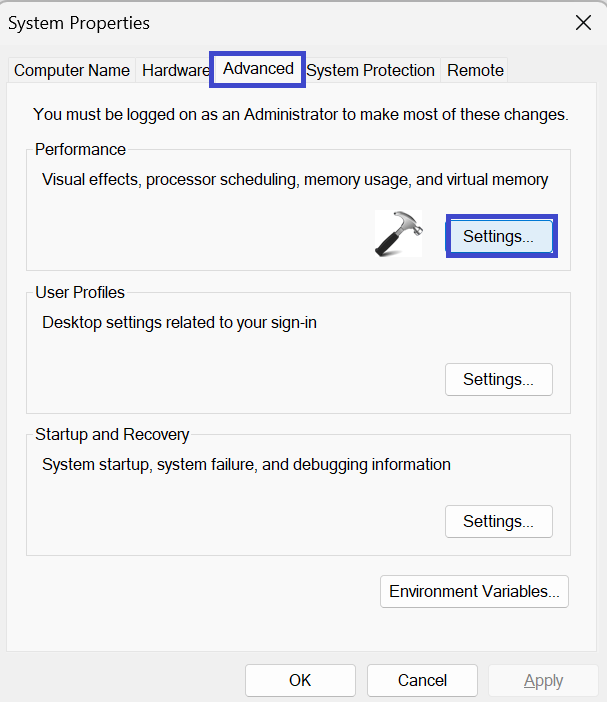Click the User Profiles group label
This screenshot has height=702, width=607.
pos(80,292)
